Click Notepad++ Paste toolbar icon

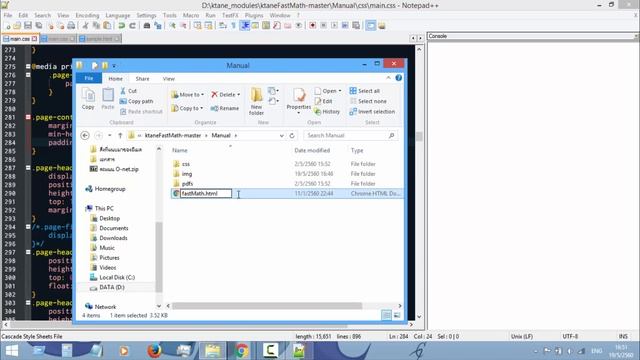pos(107,26)
